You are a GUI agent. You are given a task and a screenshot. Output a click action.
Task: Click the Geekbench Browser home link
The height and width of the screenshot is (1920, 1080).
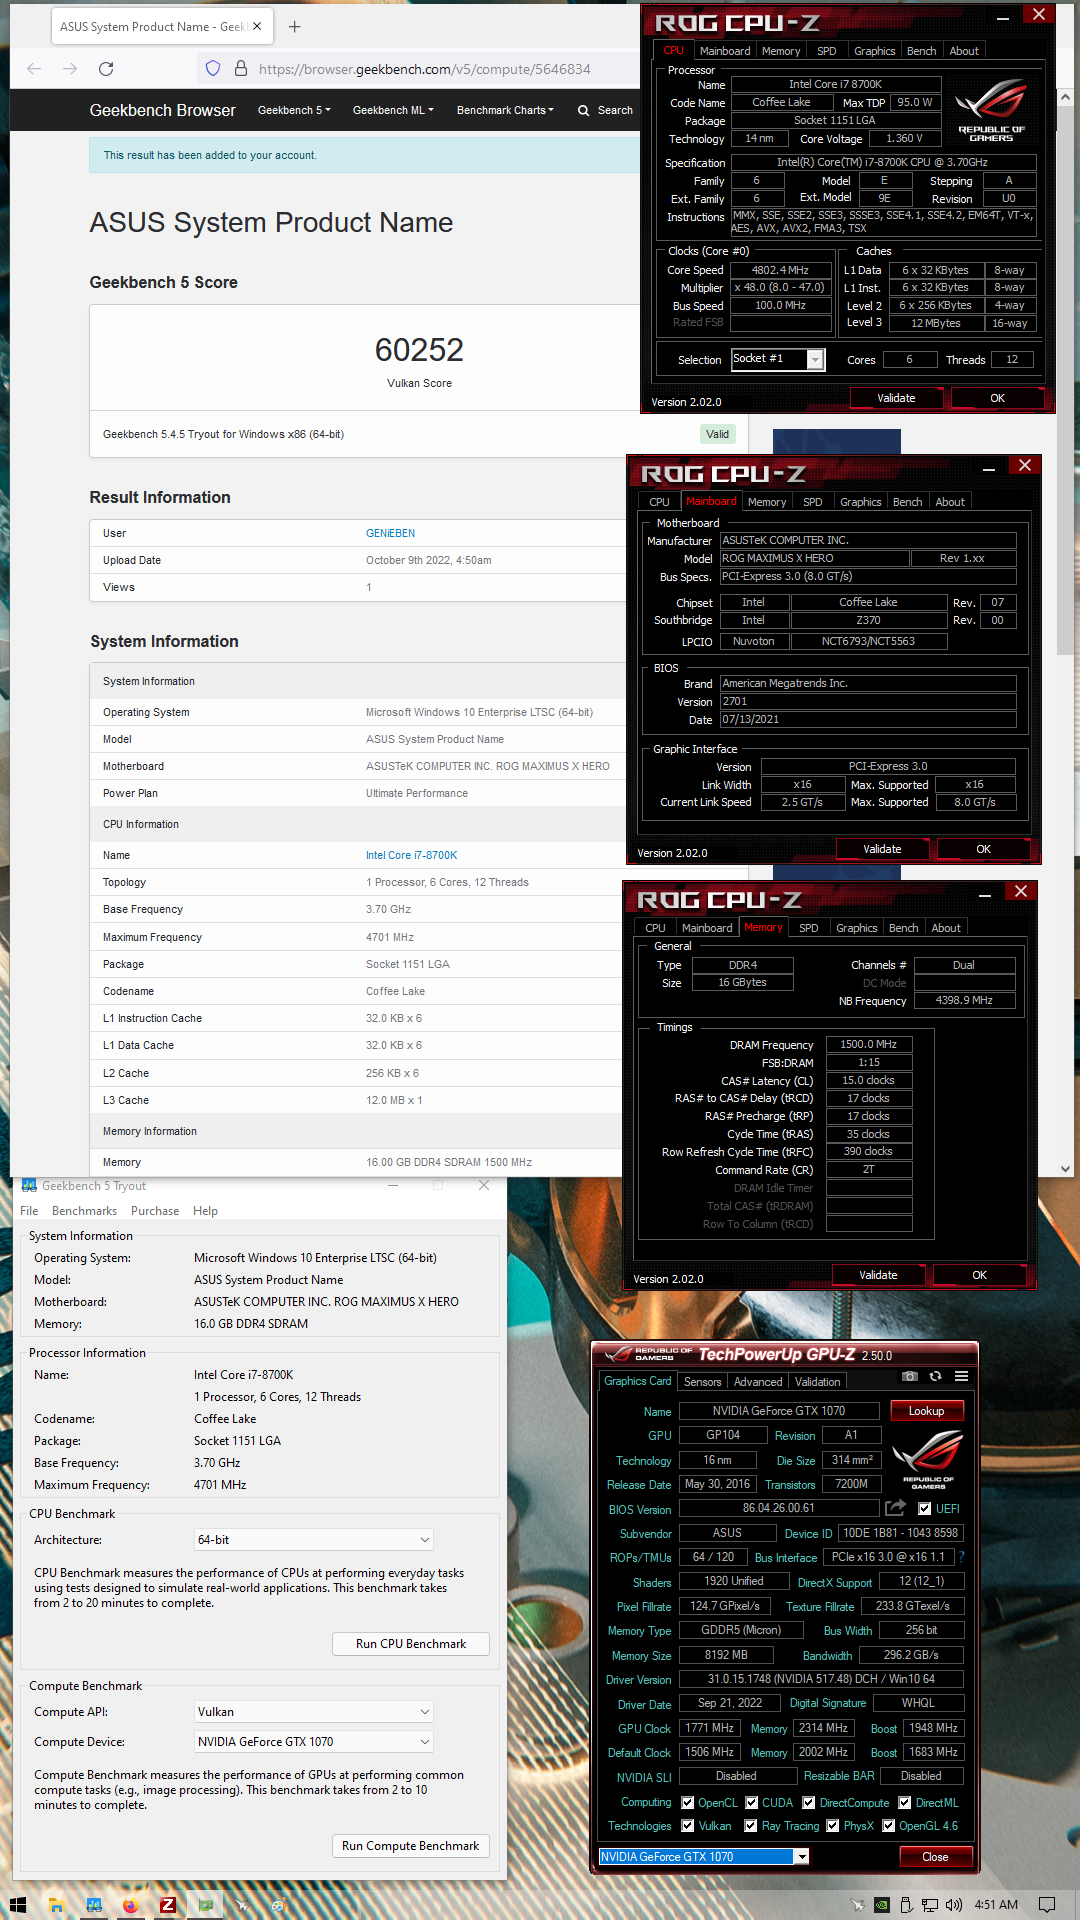(162, 110)
